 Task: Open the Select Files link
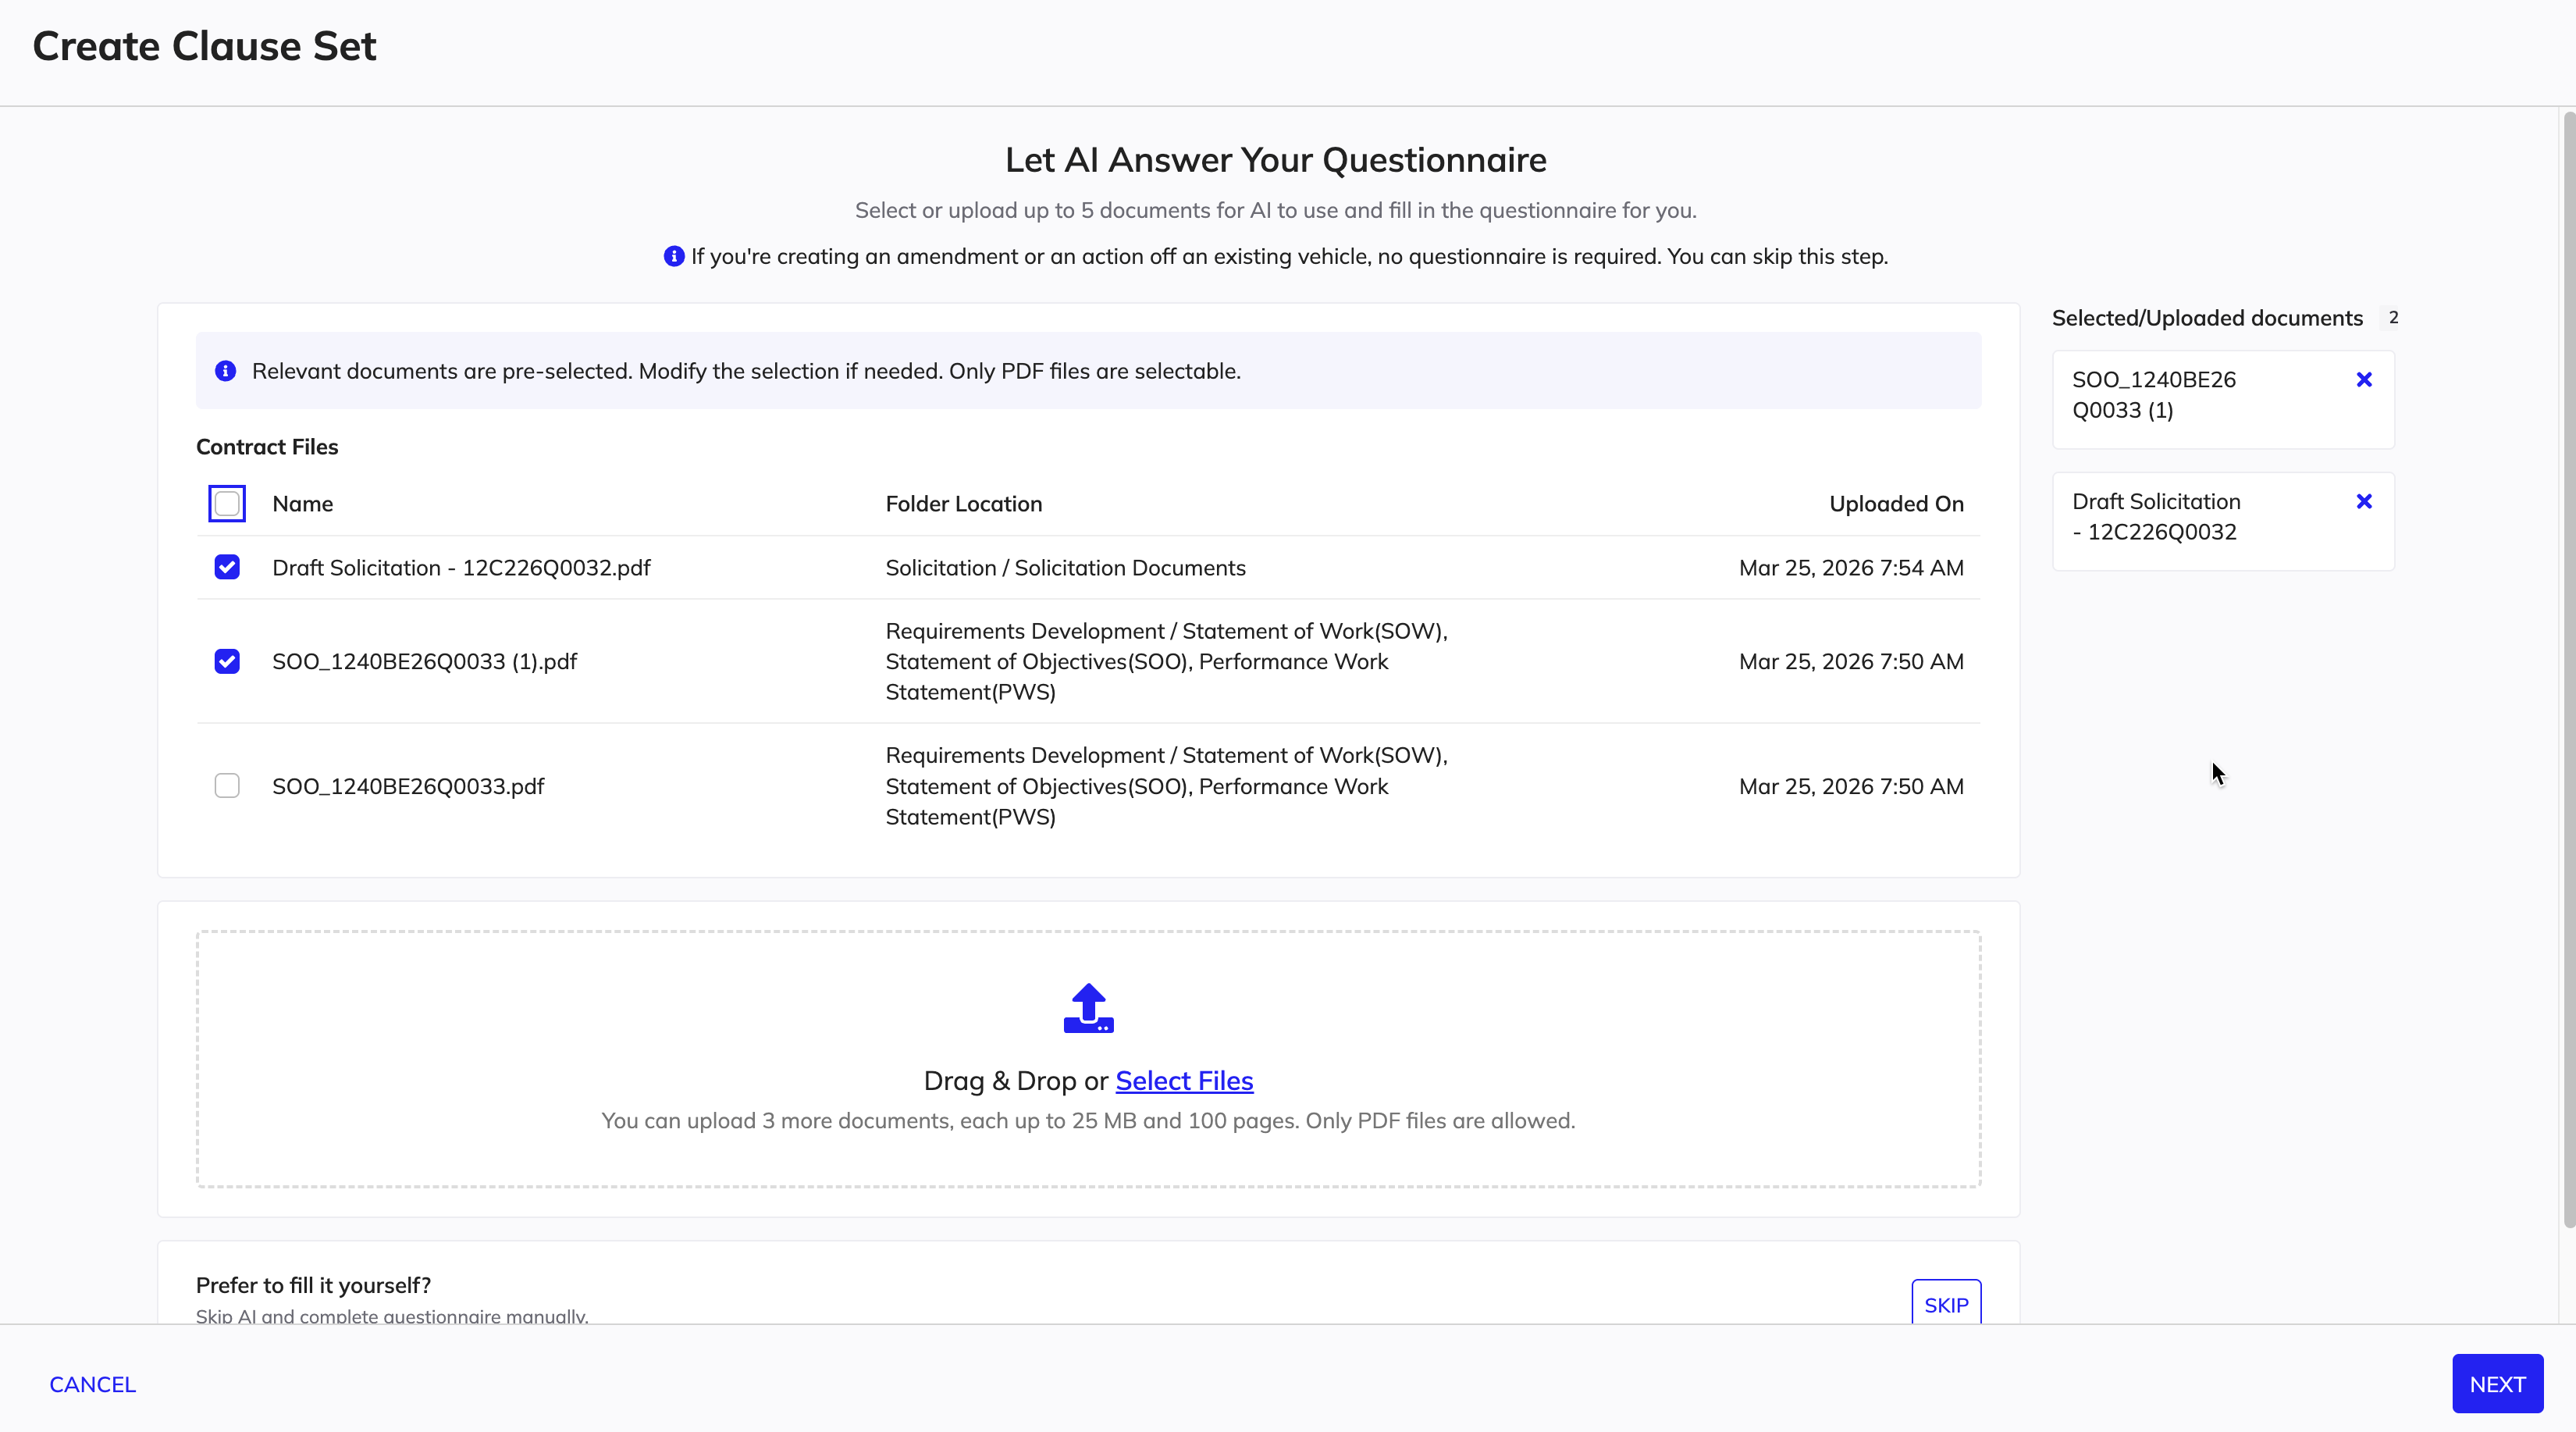(1184, 1081)
